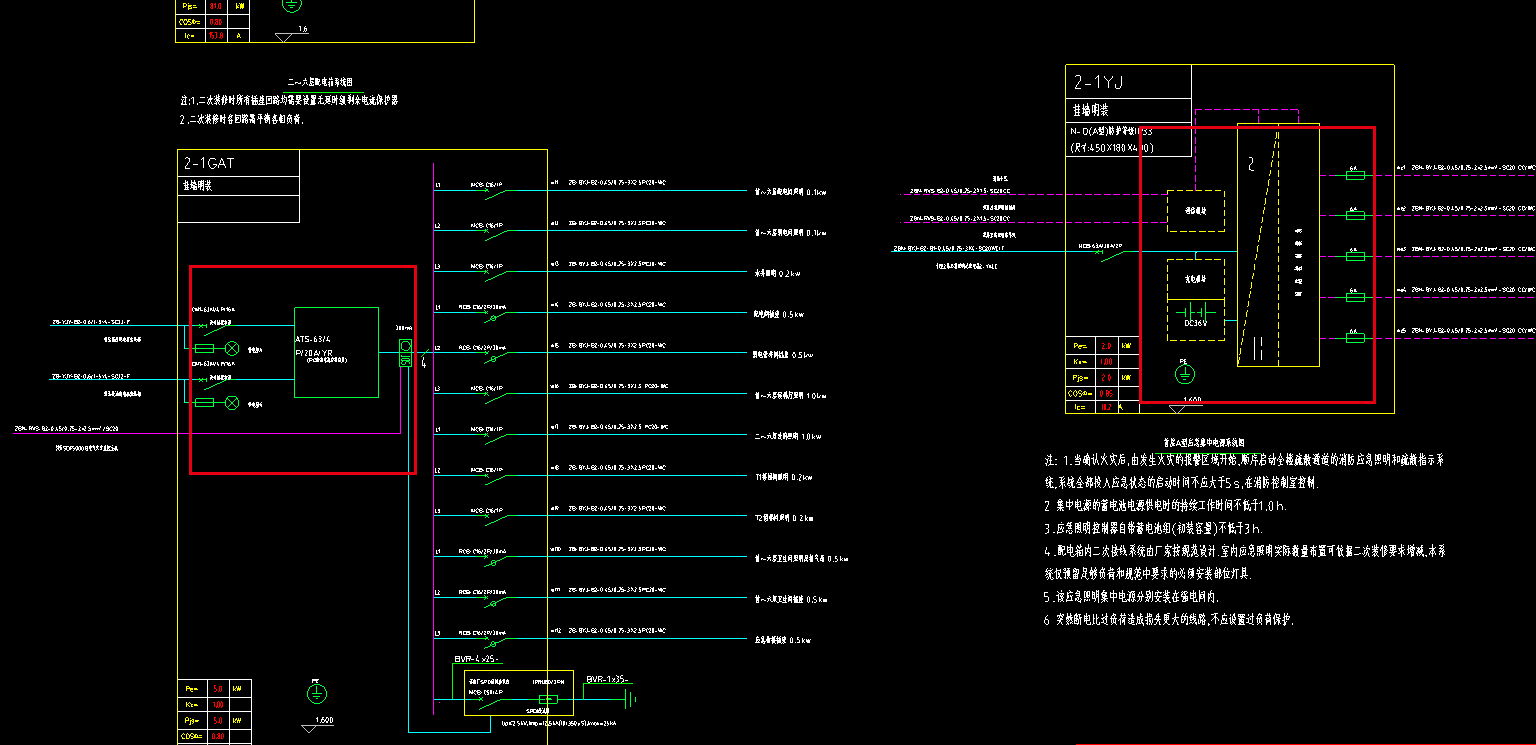Select the BVR-4x25 cable annotation
Screen dimensions: 1536x745
point(476,660)
